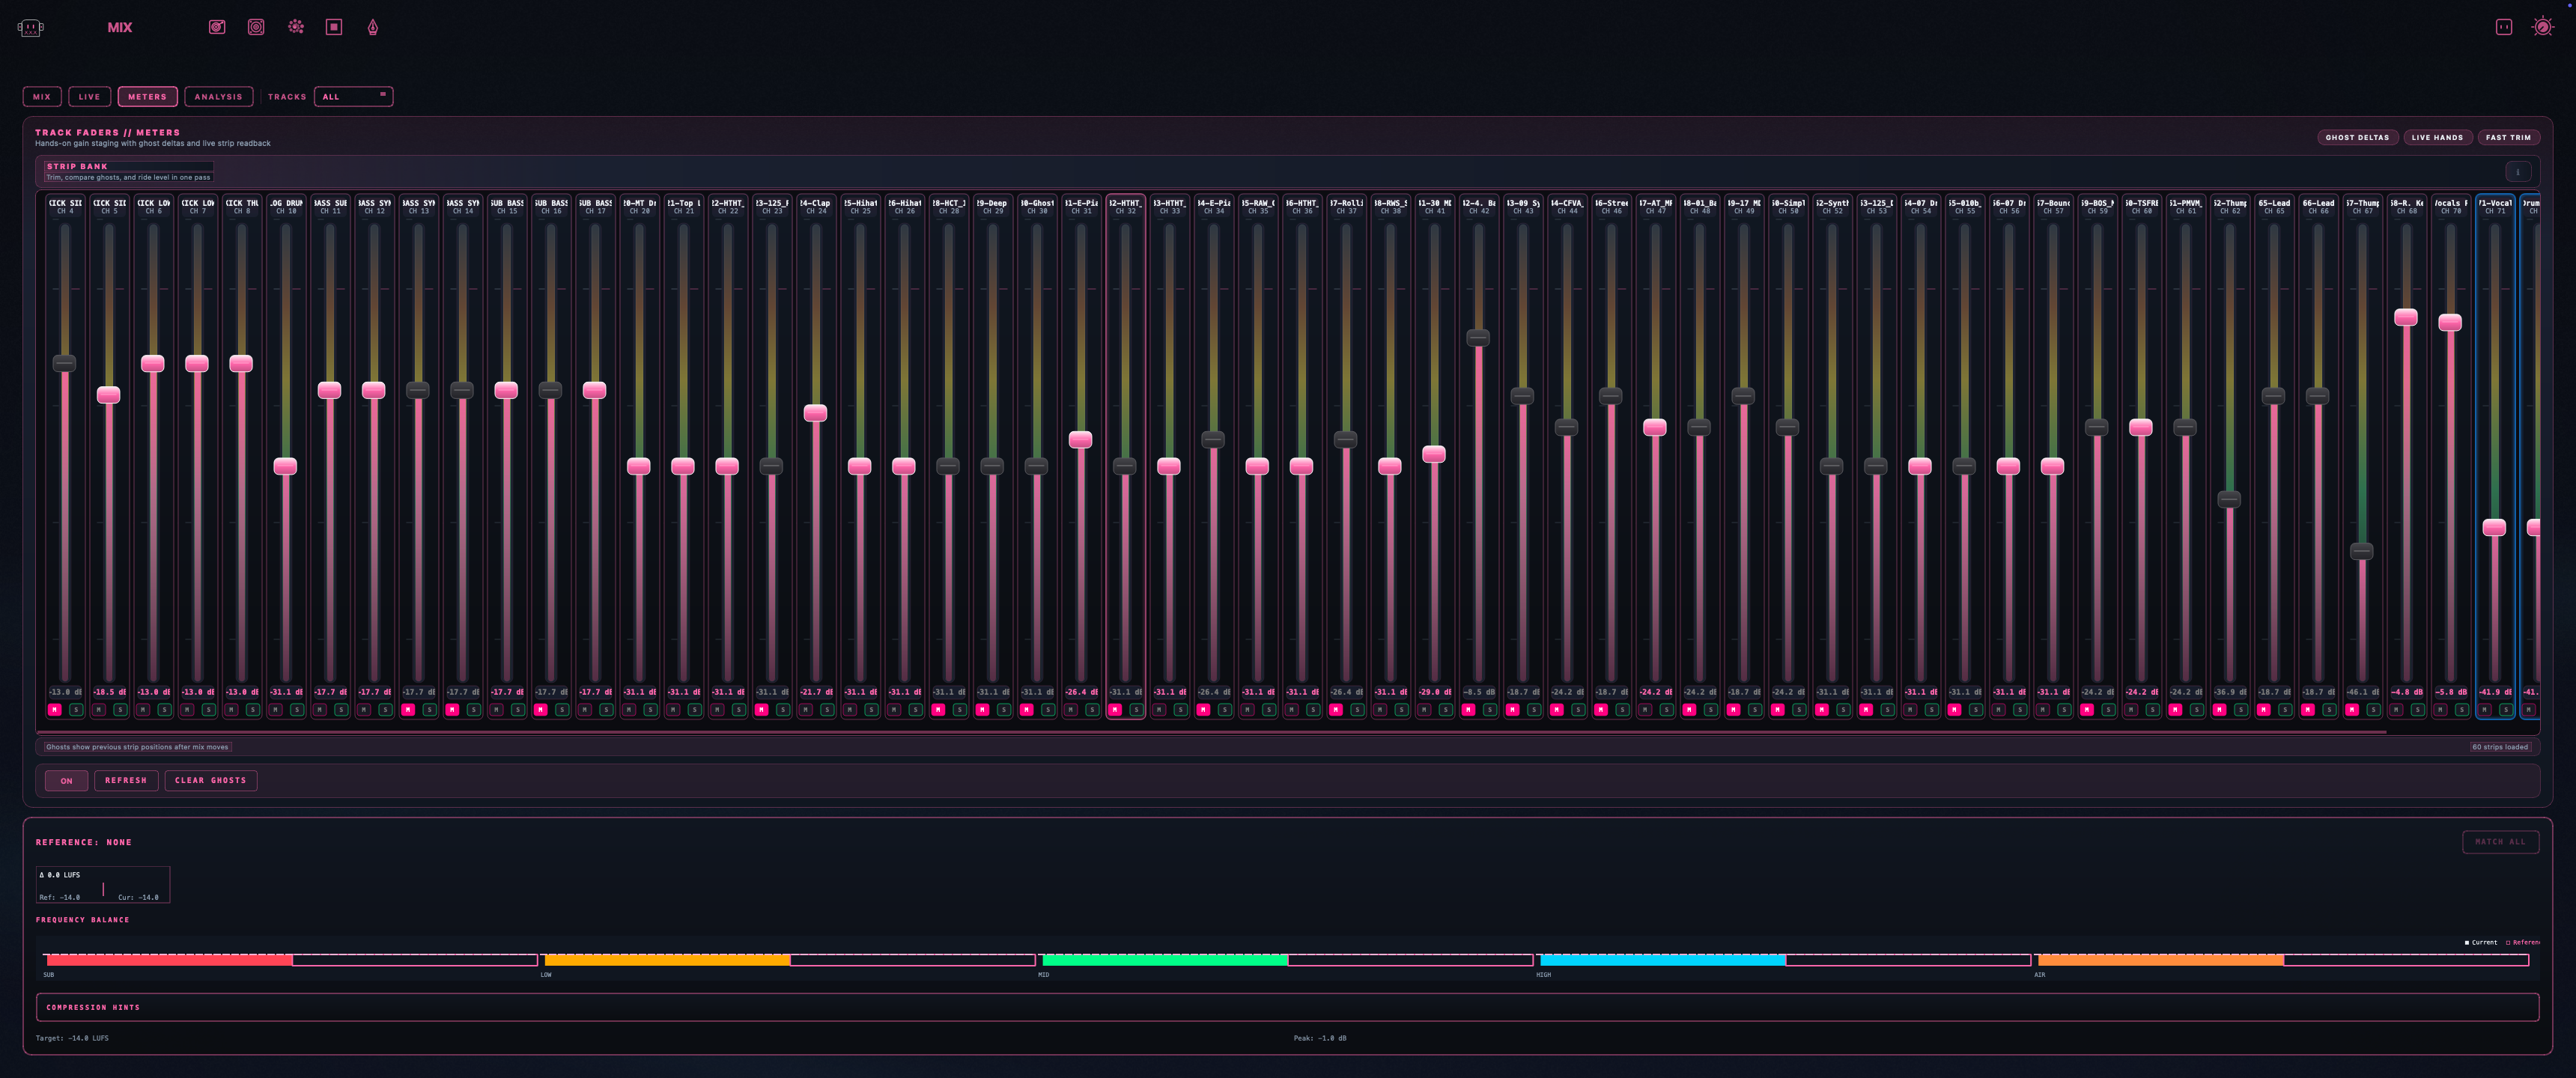Click the COMPRESSION HINTS panel header

pos(93,1007)
